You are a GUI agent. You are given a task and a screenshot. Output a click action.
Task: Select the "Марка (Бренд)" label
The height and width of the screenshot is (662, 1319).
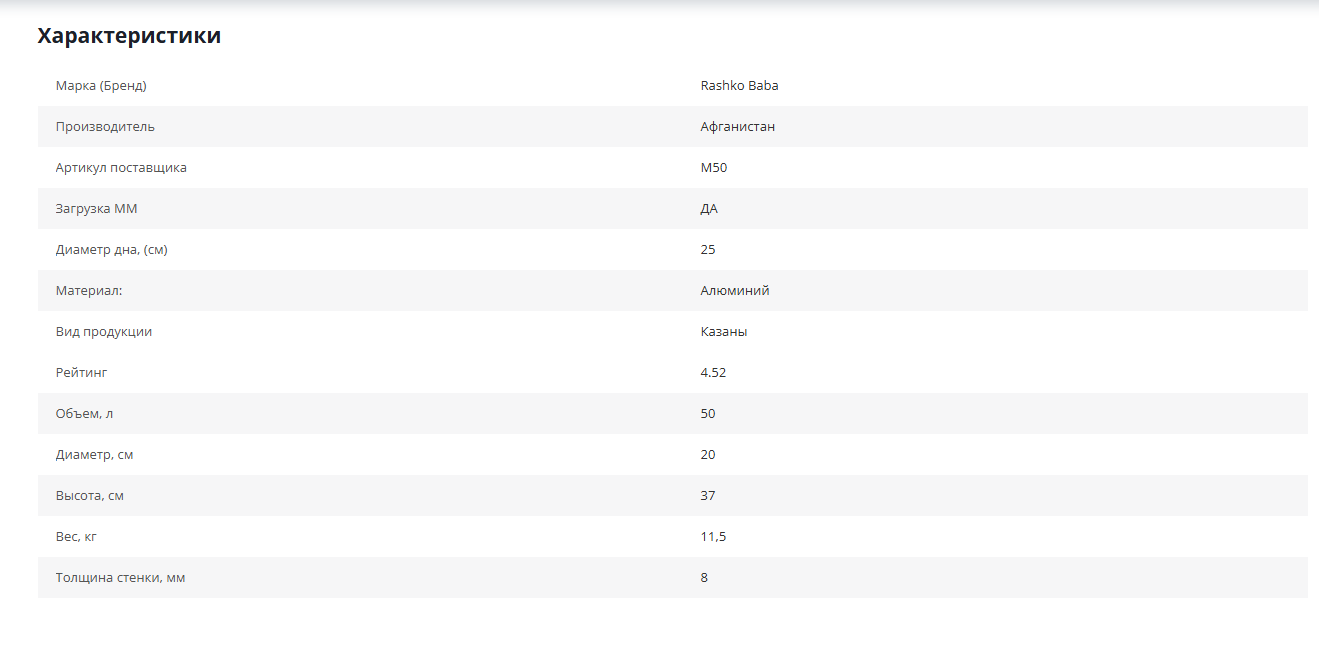(101, 86)
